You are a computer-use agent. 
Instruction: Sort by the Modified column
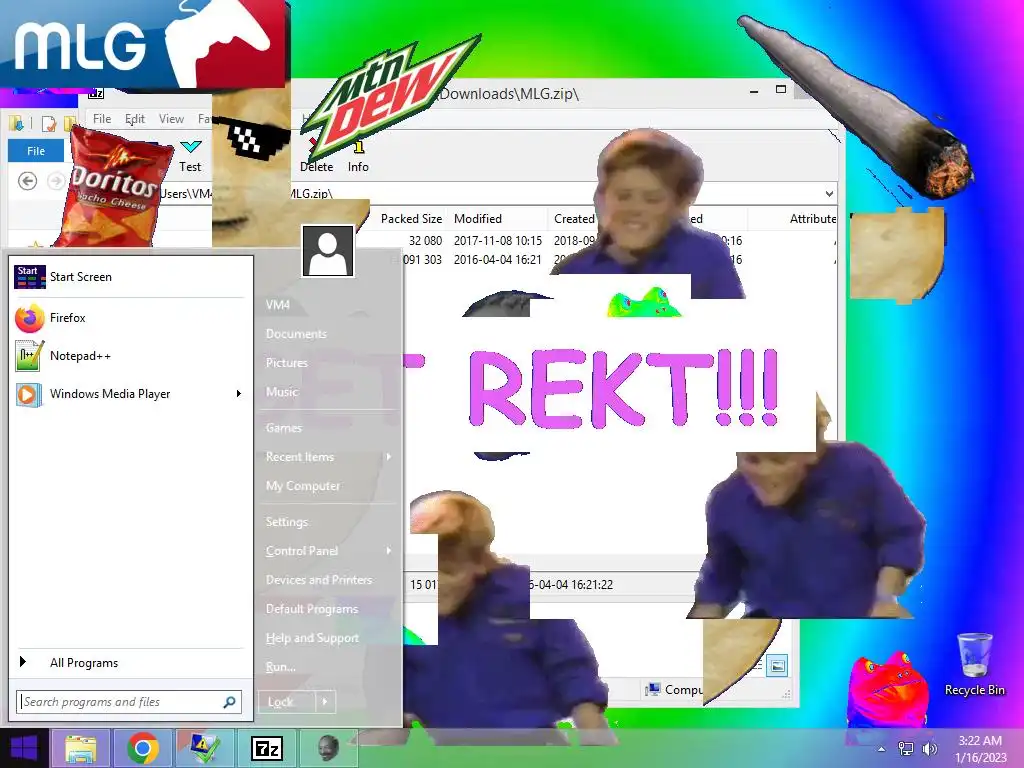[478, 219]
